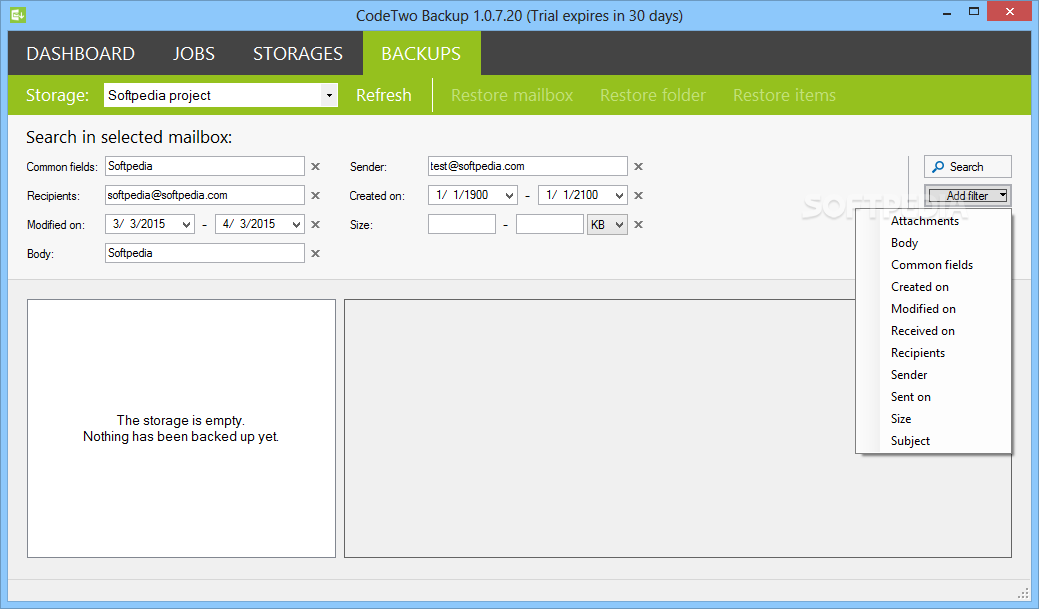This screenshot has height=609, width=1039.
Task: Click Refresh in the green toolbar
Action: pos(384,95)
